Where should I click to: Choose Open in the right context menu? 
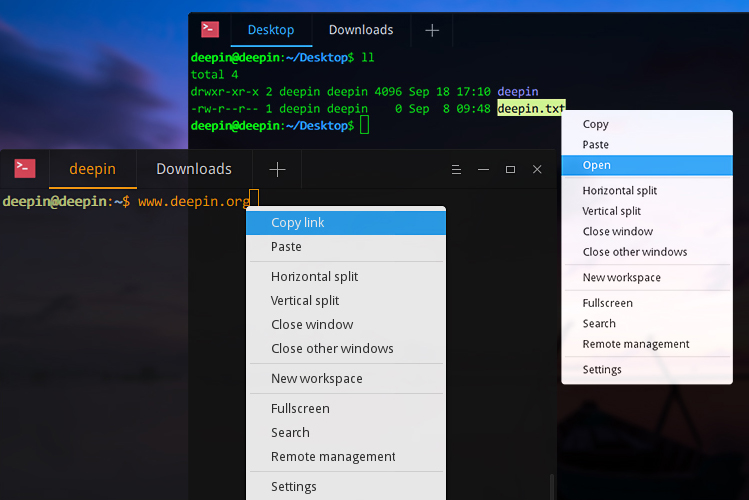[x=647, y=165]
